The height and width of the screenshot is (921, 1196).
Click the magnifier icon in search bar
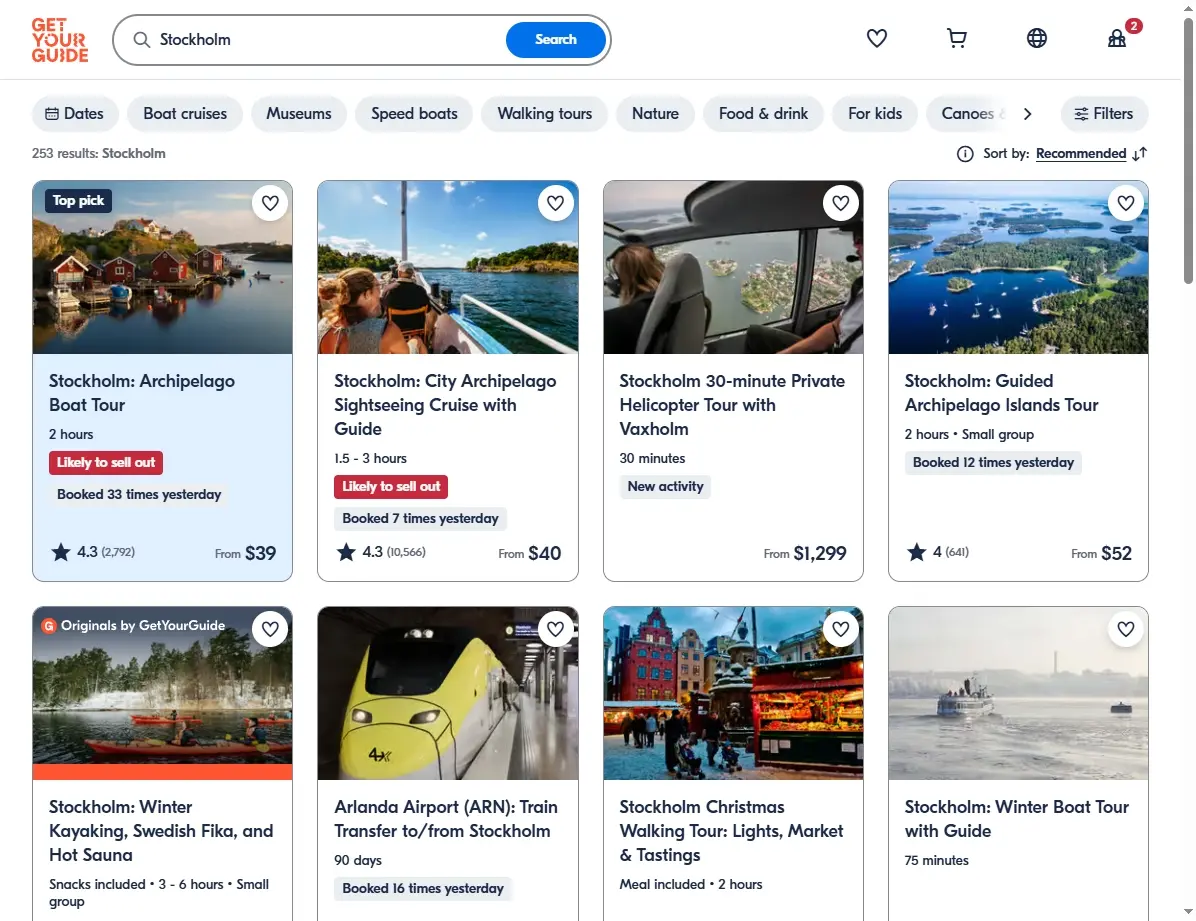142,40
